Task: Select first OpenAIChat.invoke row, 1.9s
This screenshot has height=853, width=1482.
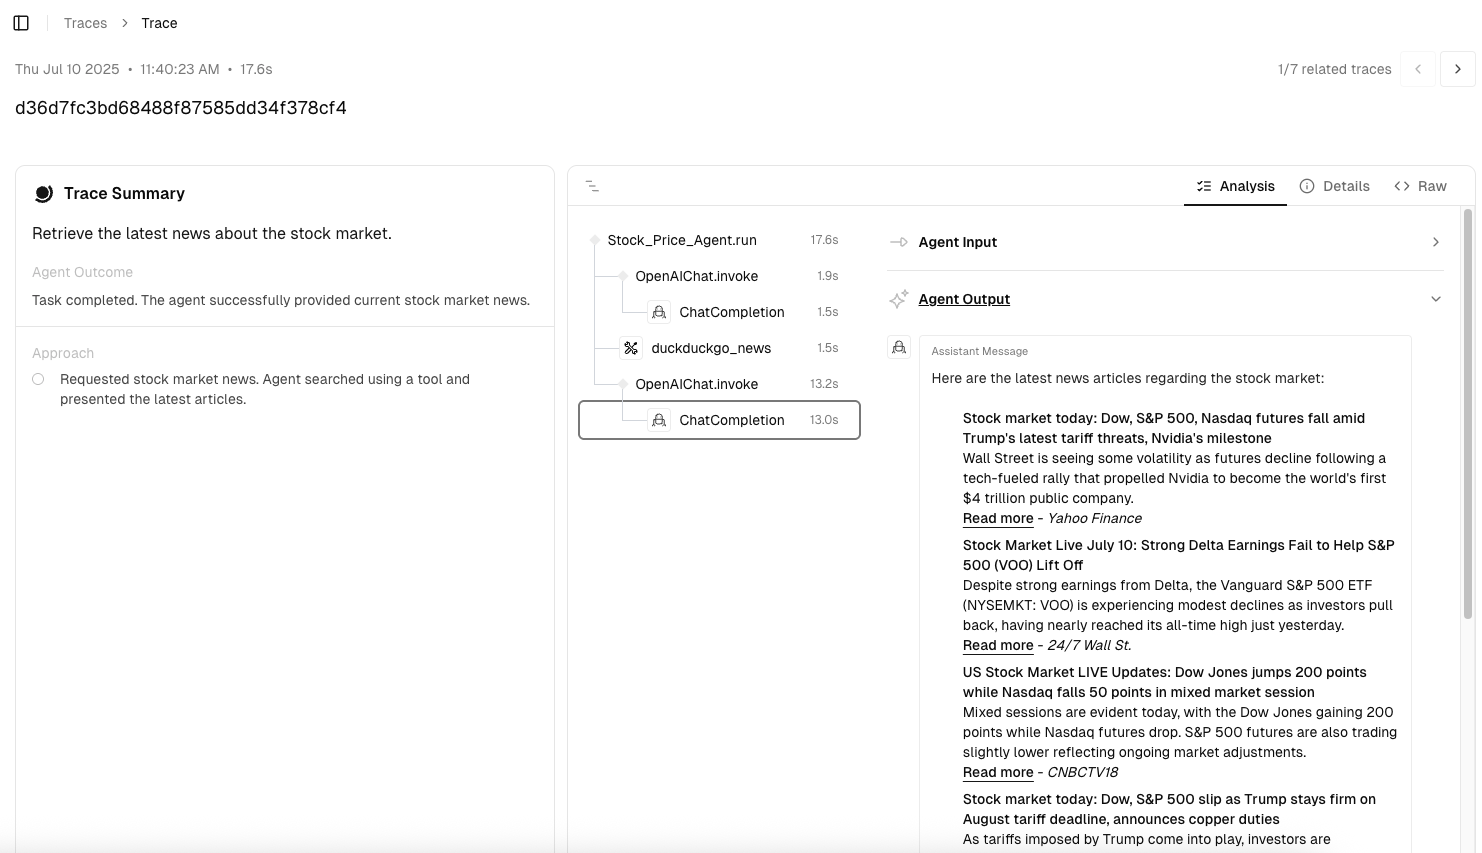Action: [719, 276]
